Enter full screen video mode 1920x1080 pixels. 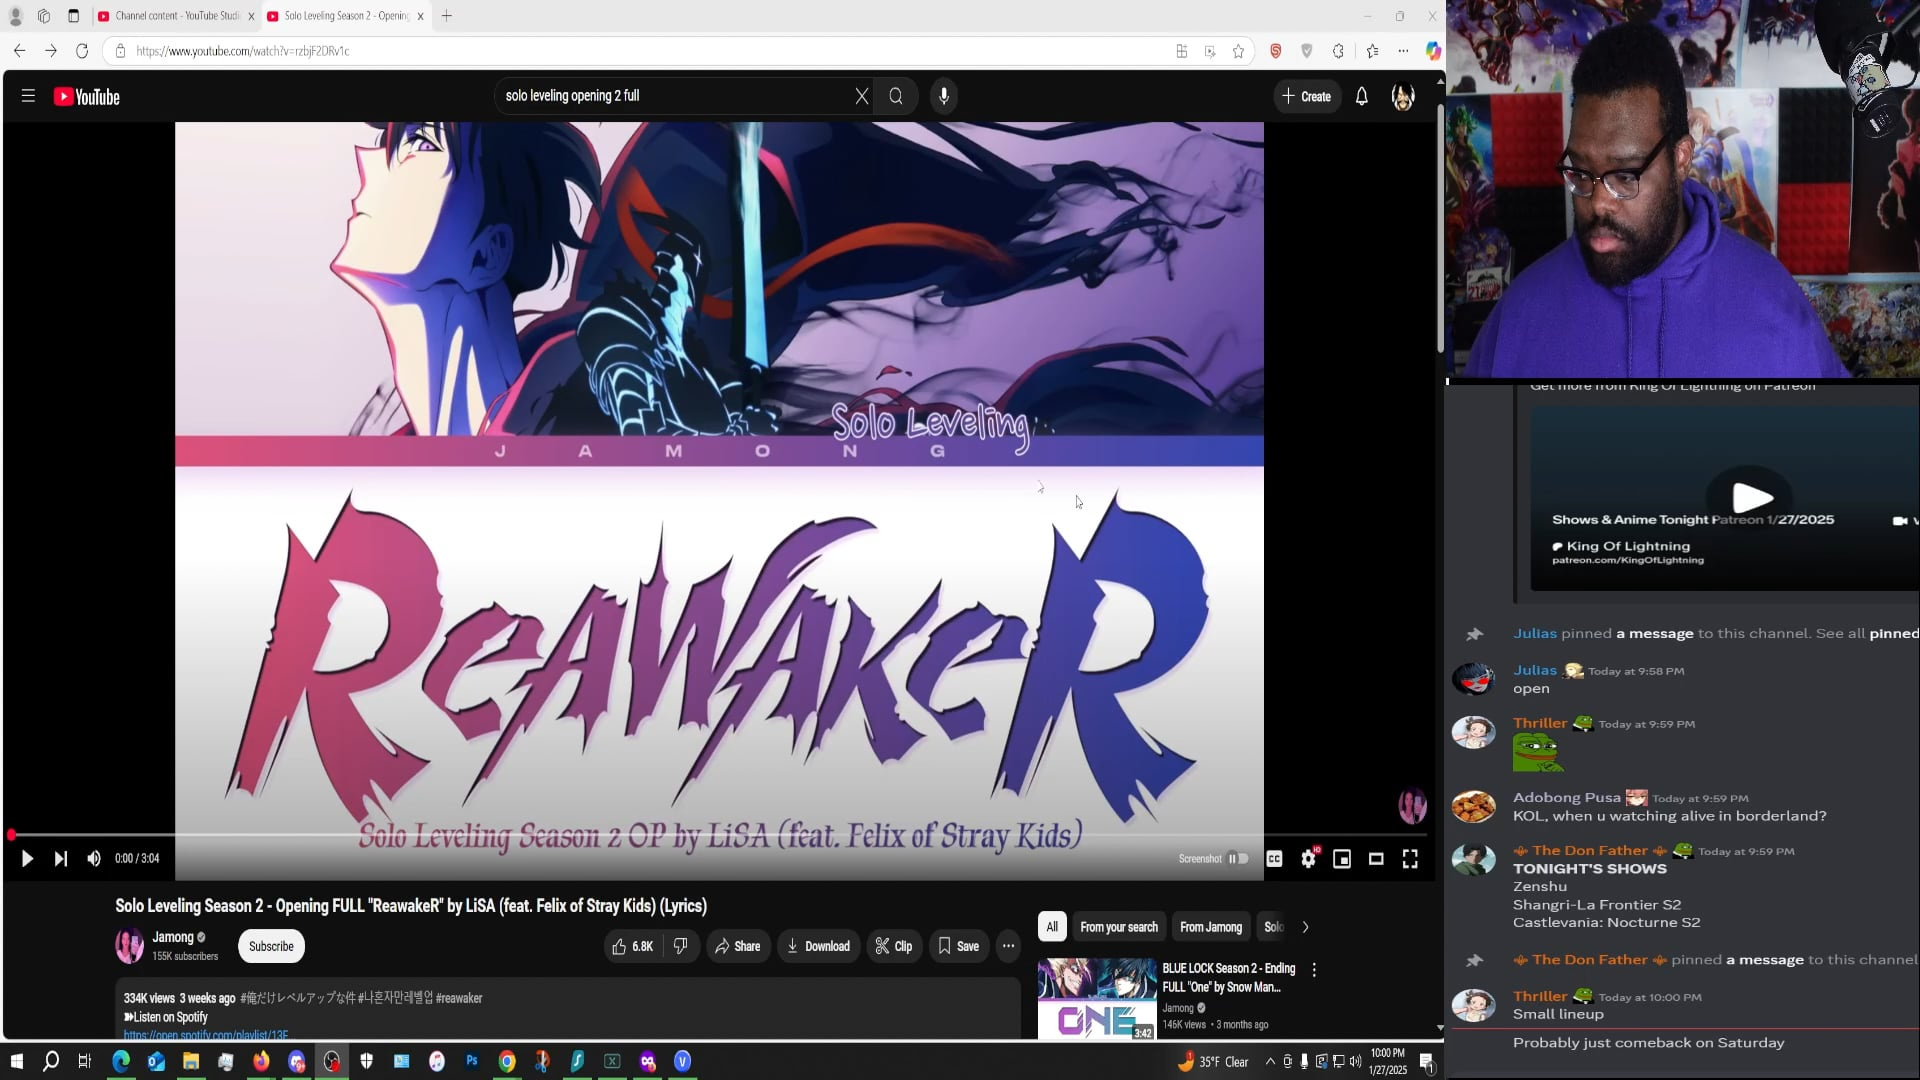(x=1410, y=859)
